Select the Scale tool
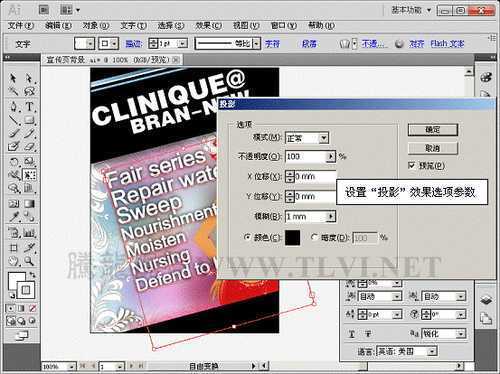The image size is (500, 374). tap(29, 162)
